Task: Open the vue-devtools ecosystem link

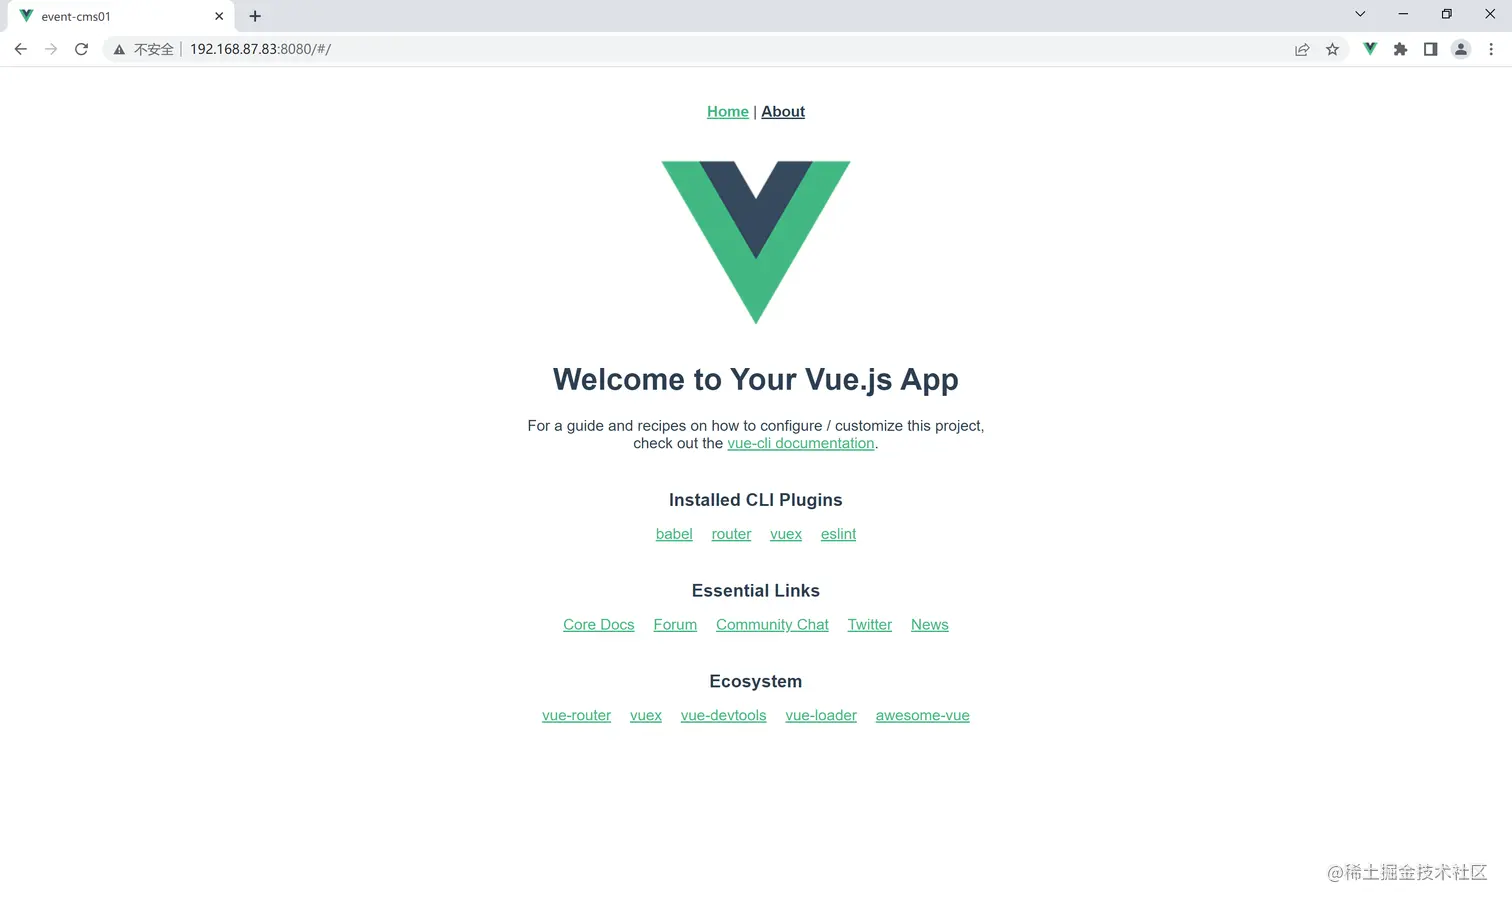Action: click(x=723, y=716)
